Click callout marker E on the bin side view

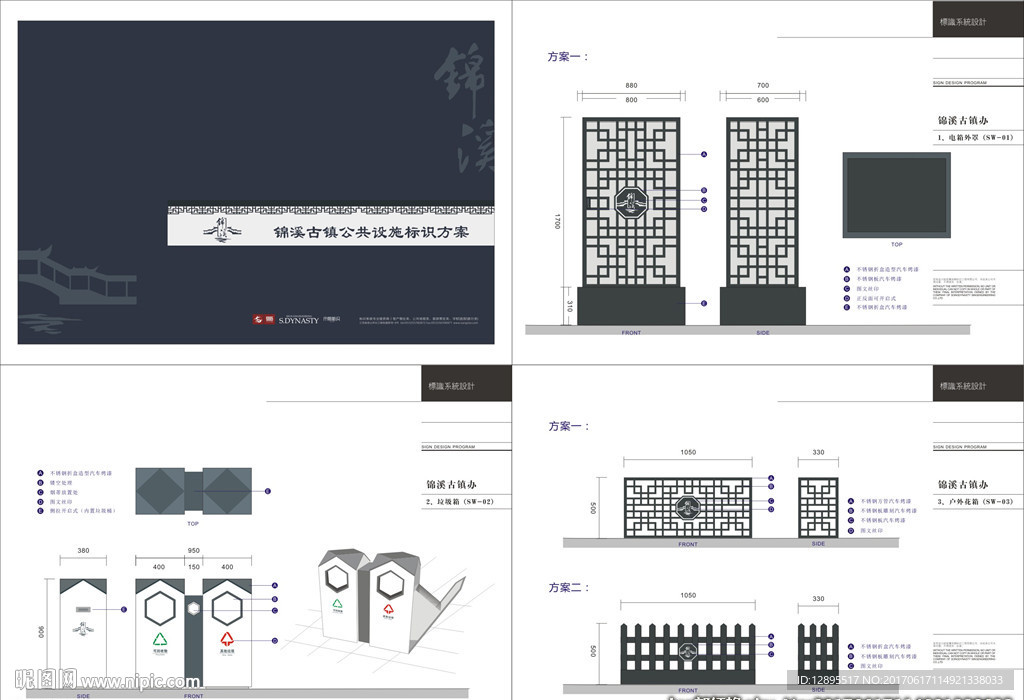[124, 609]
